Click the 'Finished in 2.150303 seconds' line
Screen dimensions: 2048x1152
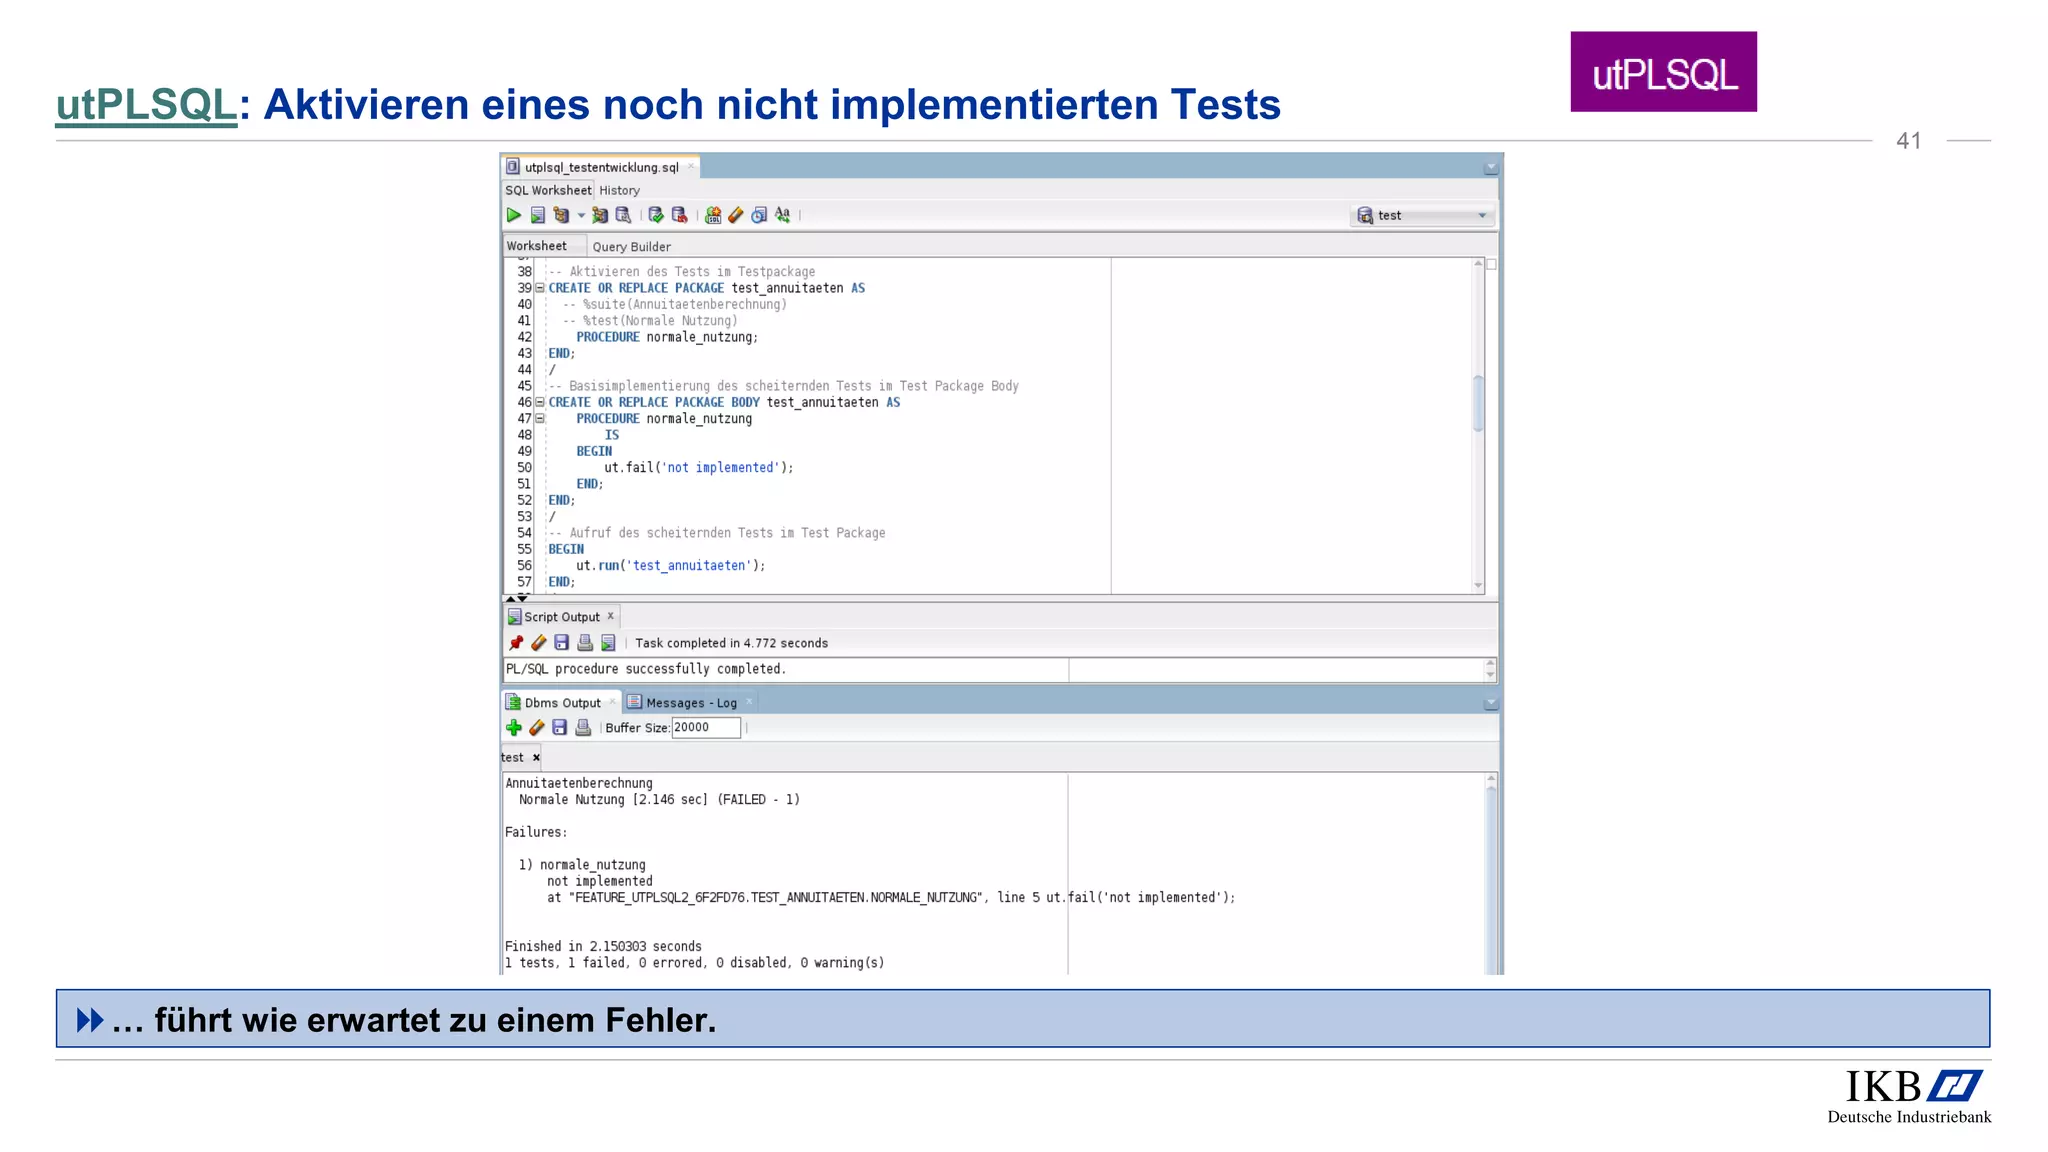click(603, 947)
